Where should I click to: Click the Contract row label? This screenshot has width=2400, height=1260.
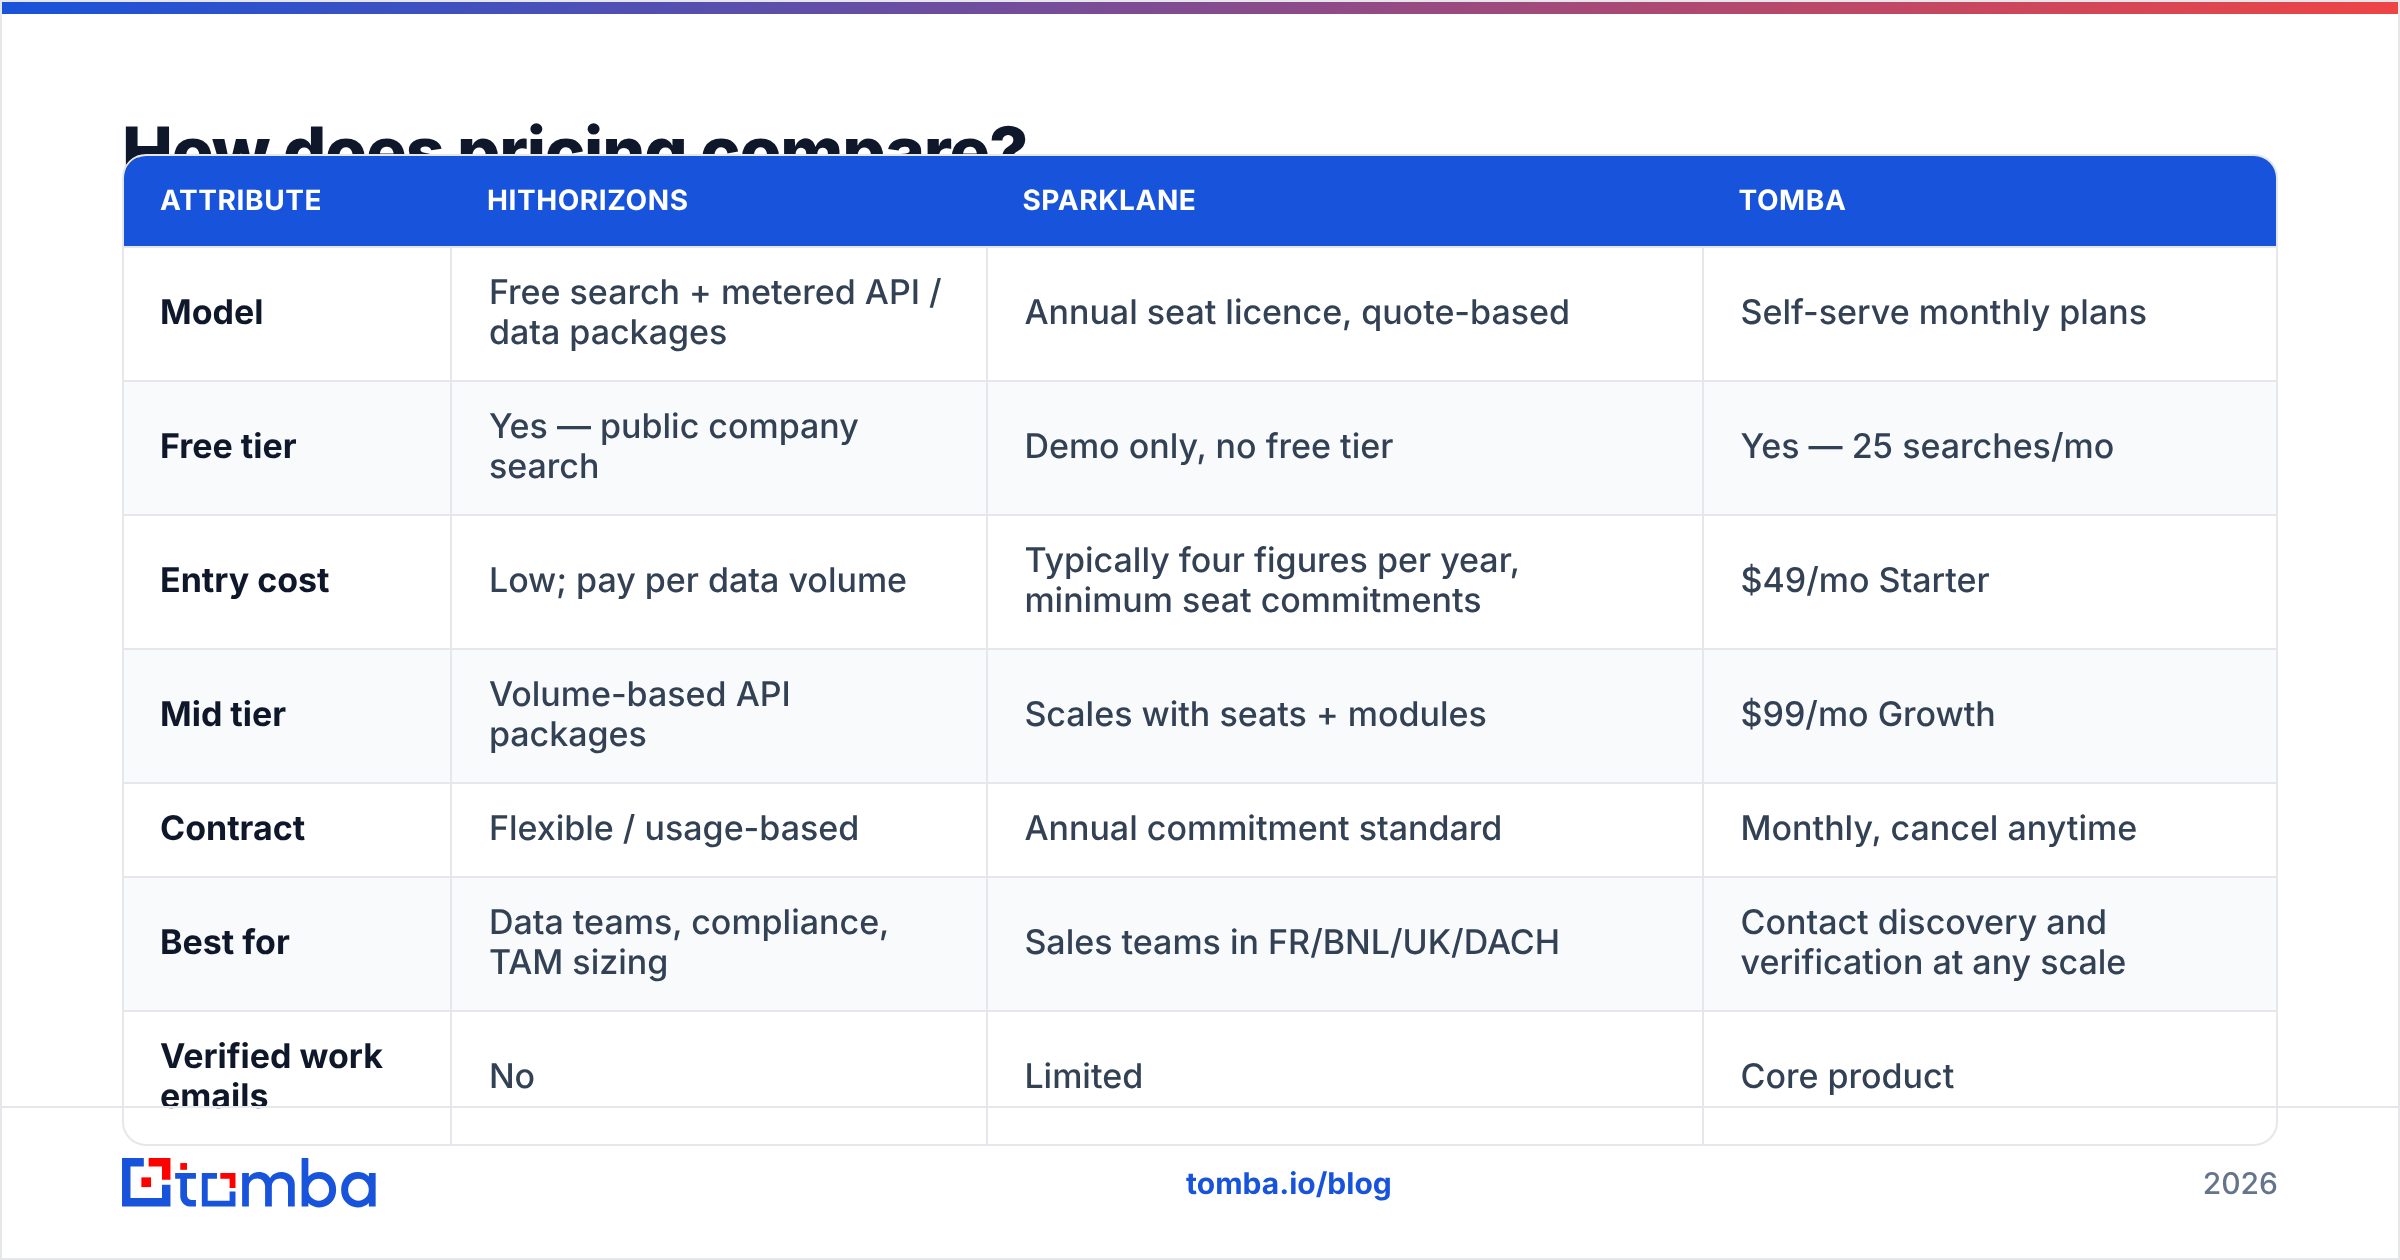click(x=232, y=828)
